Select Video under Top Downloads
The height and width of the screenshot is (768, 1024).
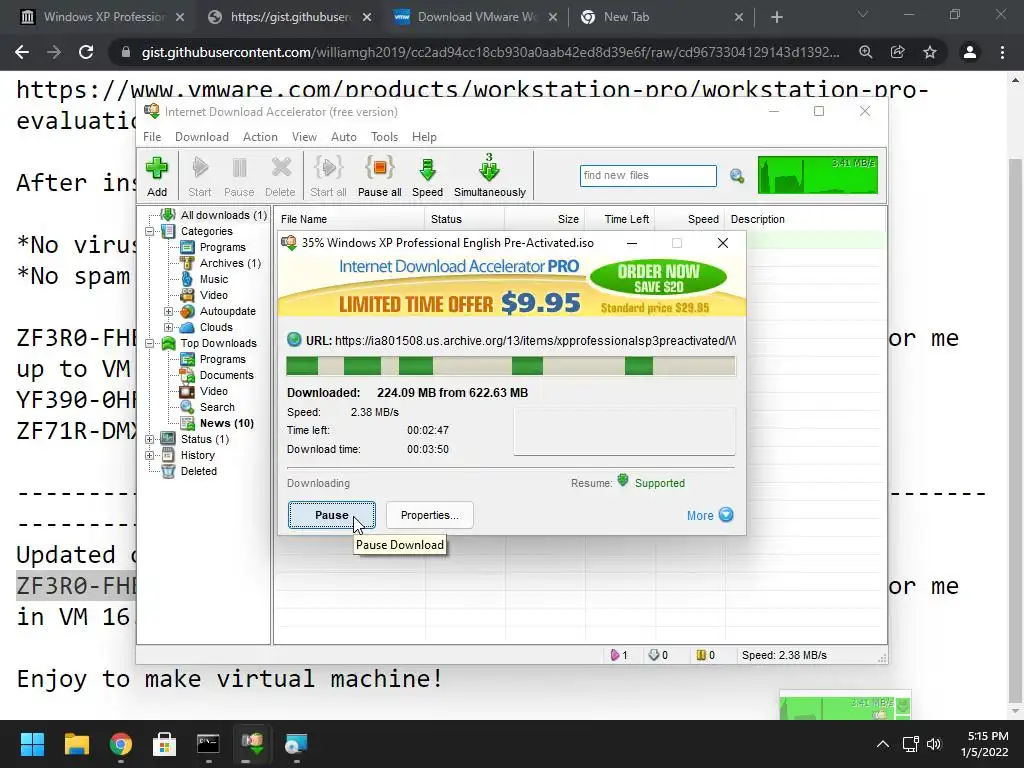point(214,391)
